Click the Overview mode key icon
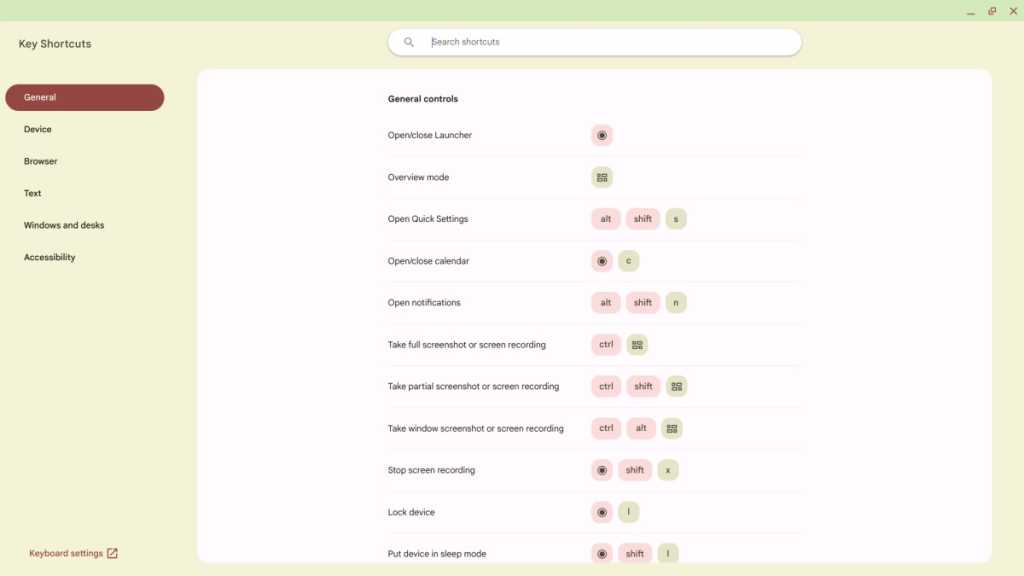 603,177
